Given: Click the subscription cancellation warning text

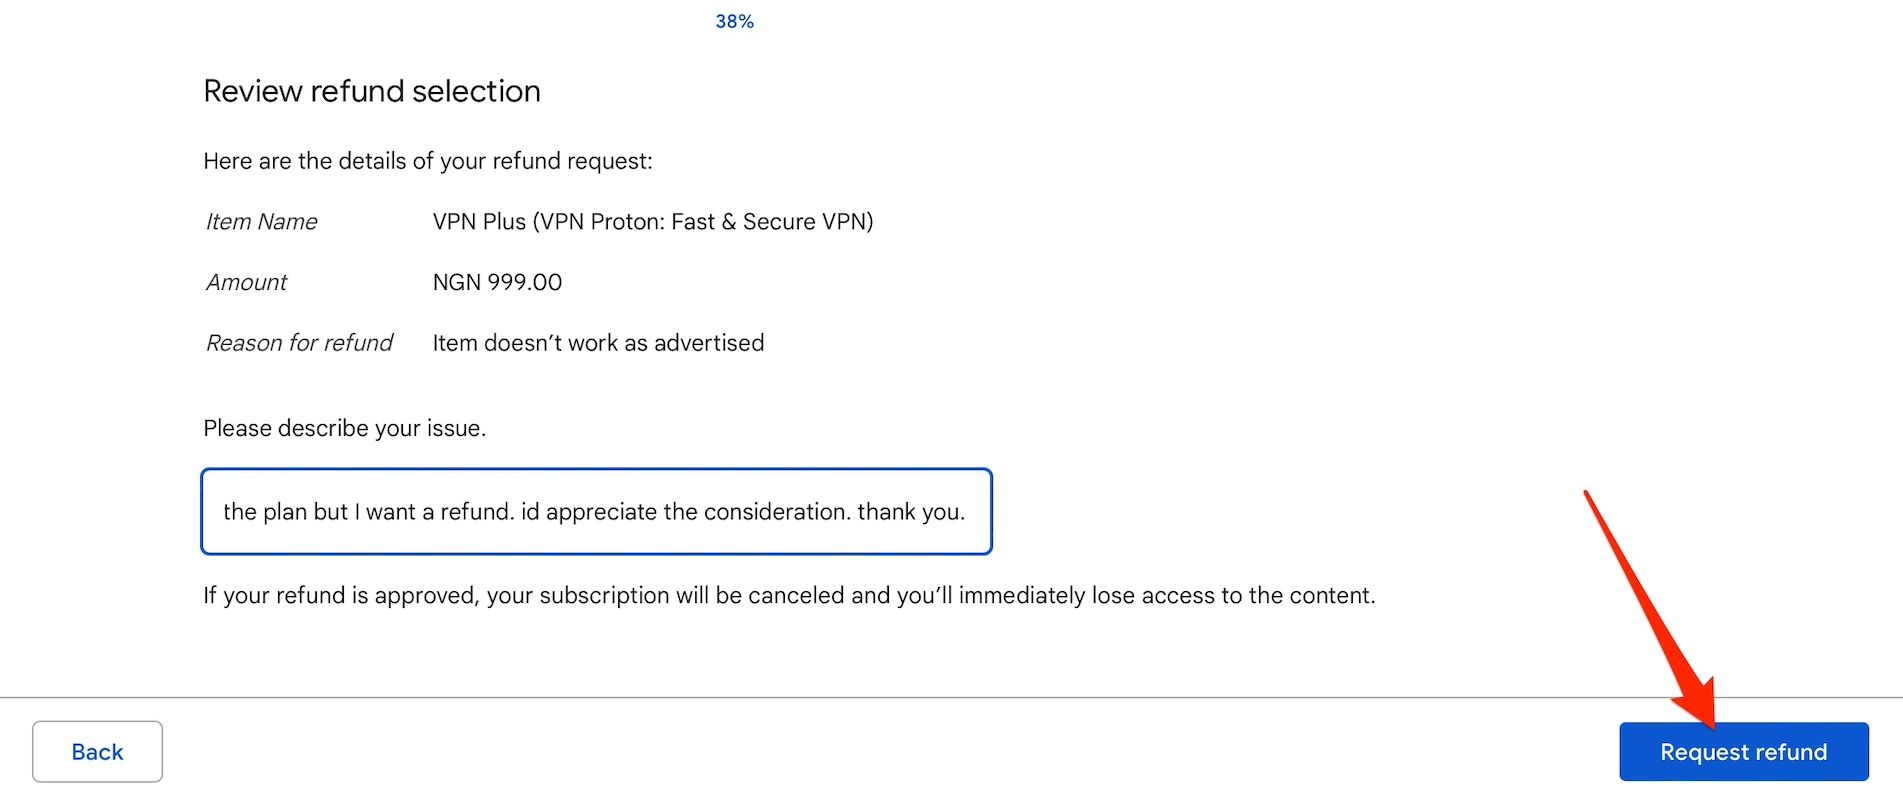Looking at the screenshot, I should click(x=789, y=595).
